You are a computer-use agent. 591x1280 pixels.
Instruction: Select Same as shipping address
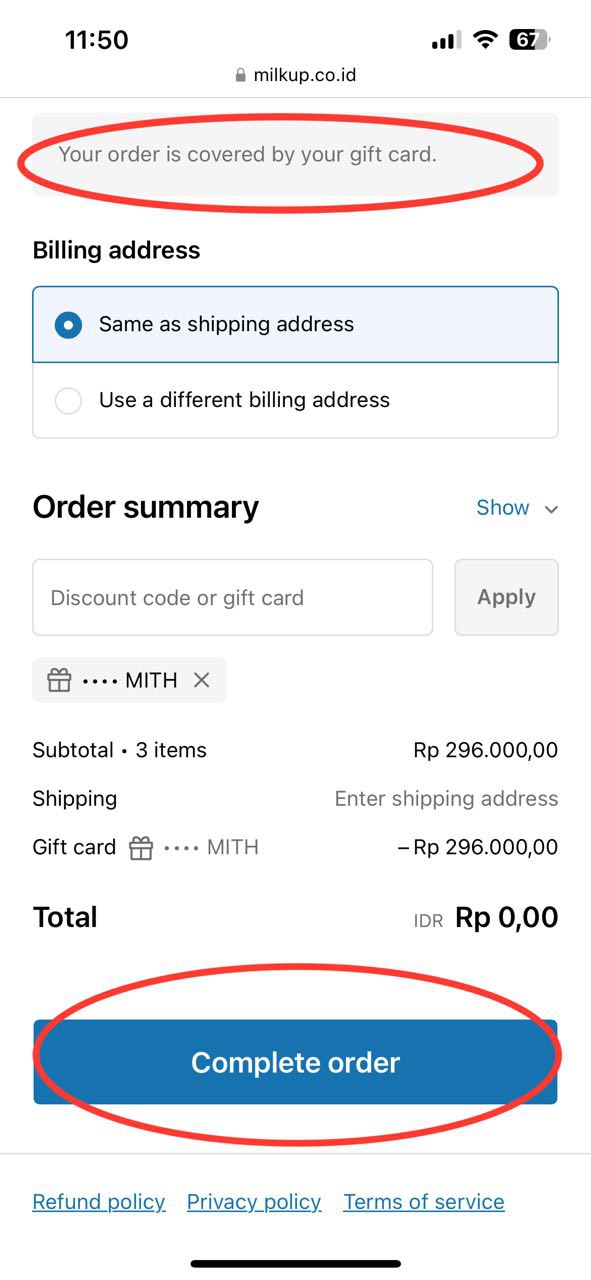point(296,324)
